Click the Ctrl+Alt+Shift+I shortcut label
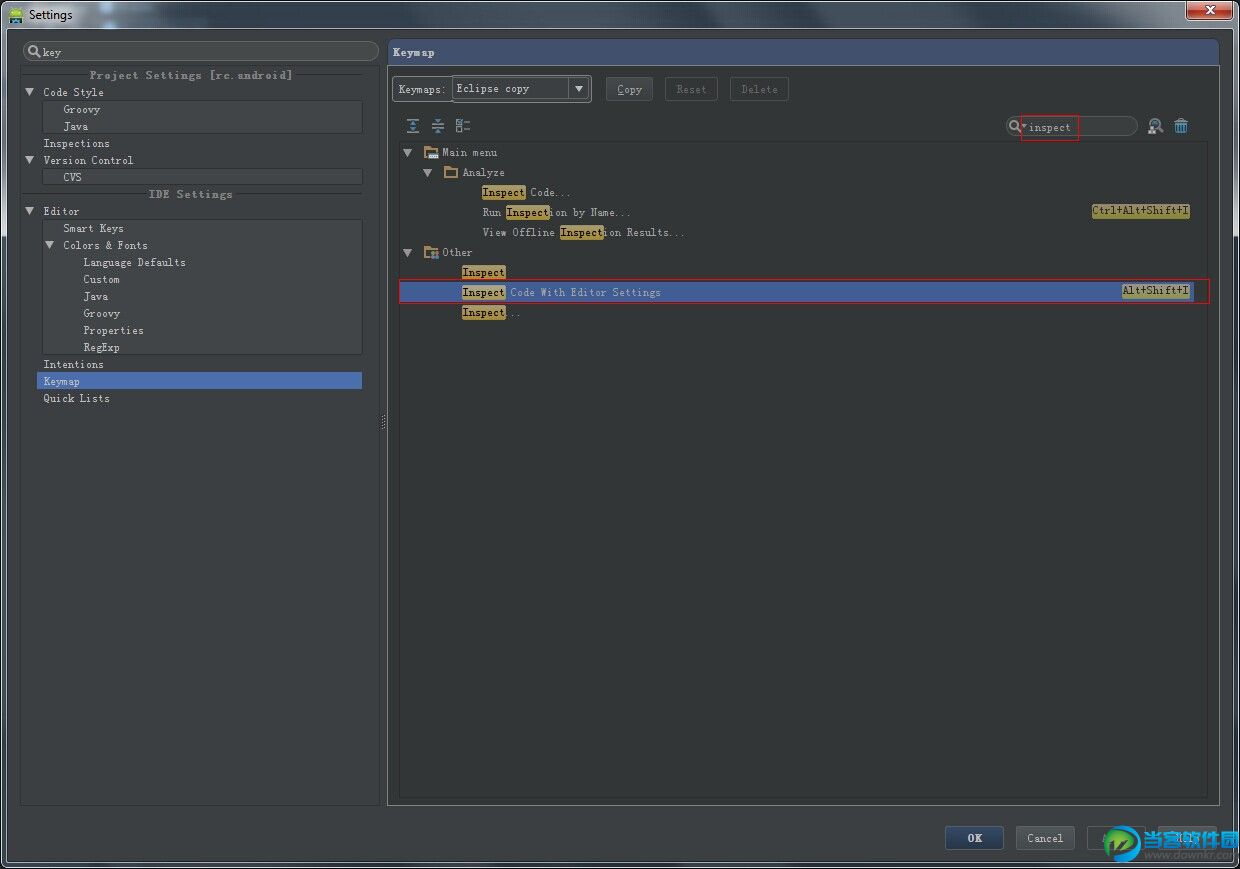Image resolution: width=1240 pixels, height=869 pixels. point(1141,211)
